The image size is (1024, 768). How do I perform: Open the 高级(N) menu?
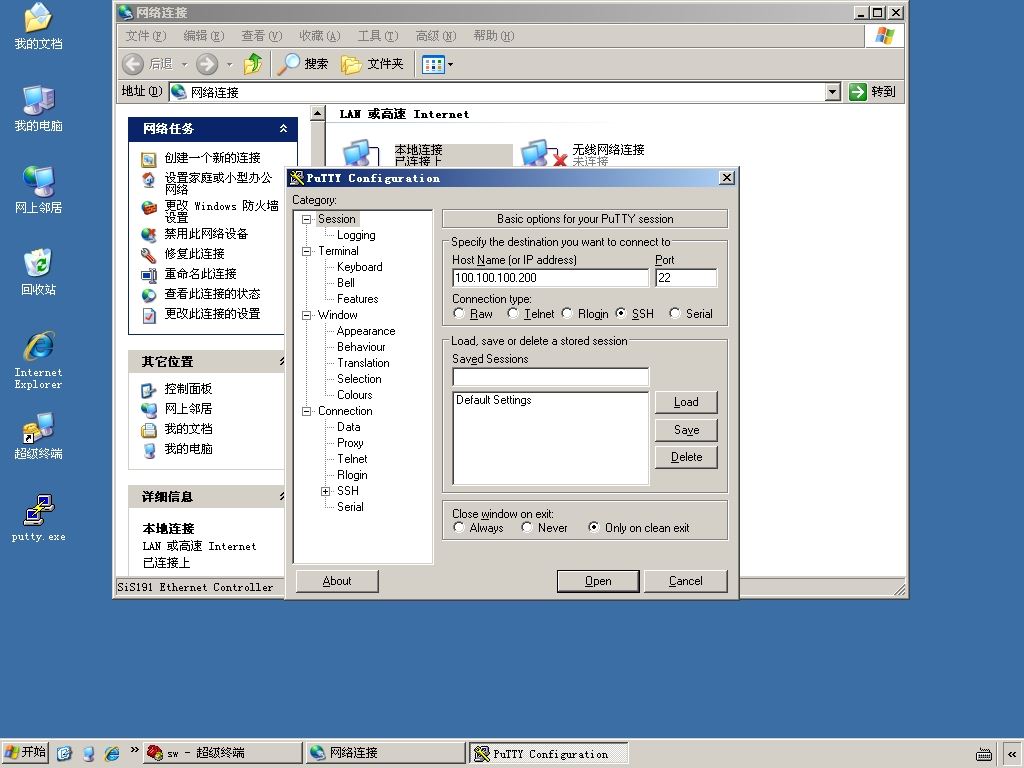[x=436, y=36]
